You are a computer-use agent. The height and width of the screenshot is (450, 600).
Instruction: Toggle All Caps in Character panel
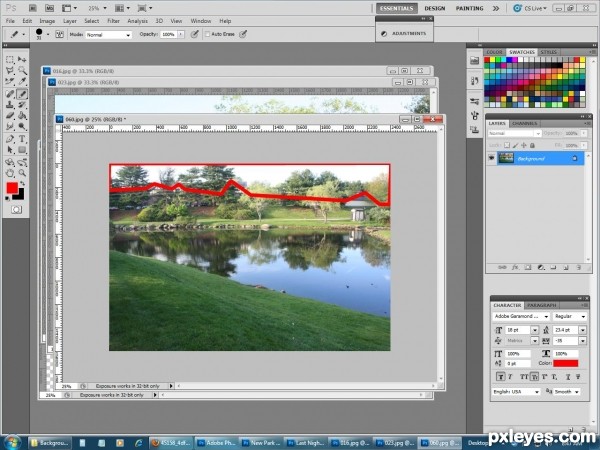coord(524,377)
